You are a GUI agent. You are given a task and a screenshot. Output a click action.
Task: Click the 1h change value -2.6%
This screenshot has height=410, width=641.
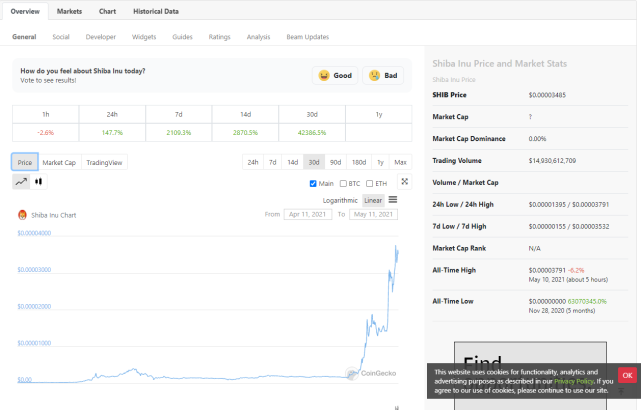point(45,132)
